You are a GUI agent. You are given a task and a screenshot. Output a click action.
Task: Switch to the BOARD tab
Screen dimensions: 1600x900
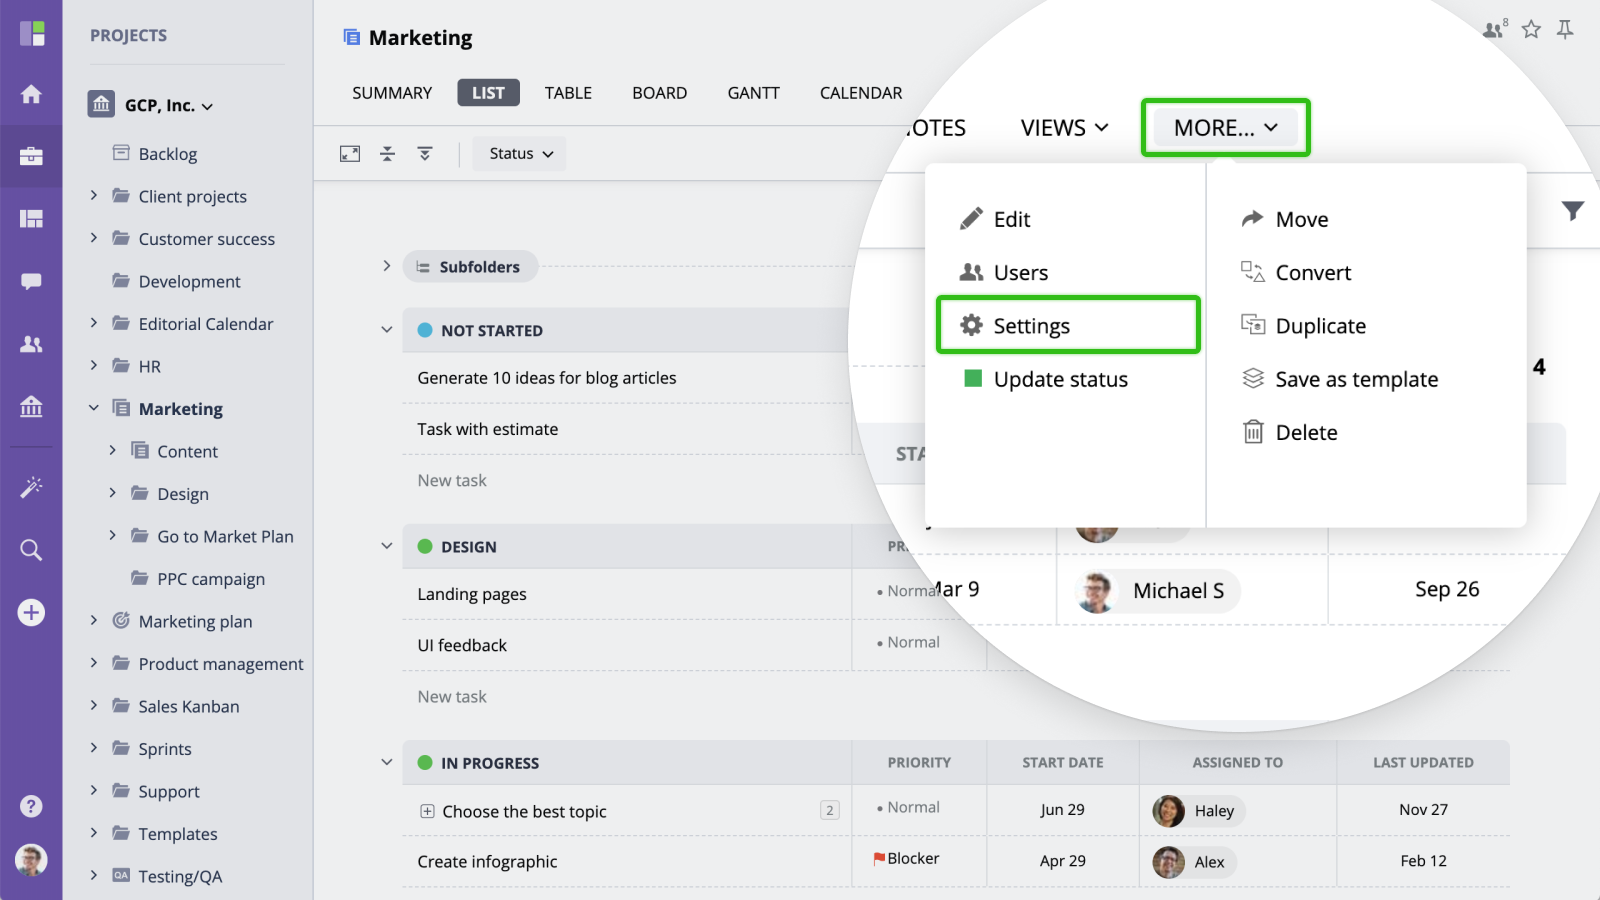(660, 93)
